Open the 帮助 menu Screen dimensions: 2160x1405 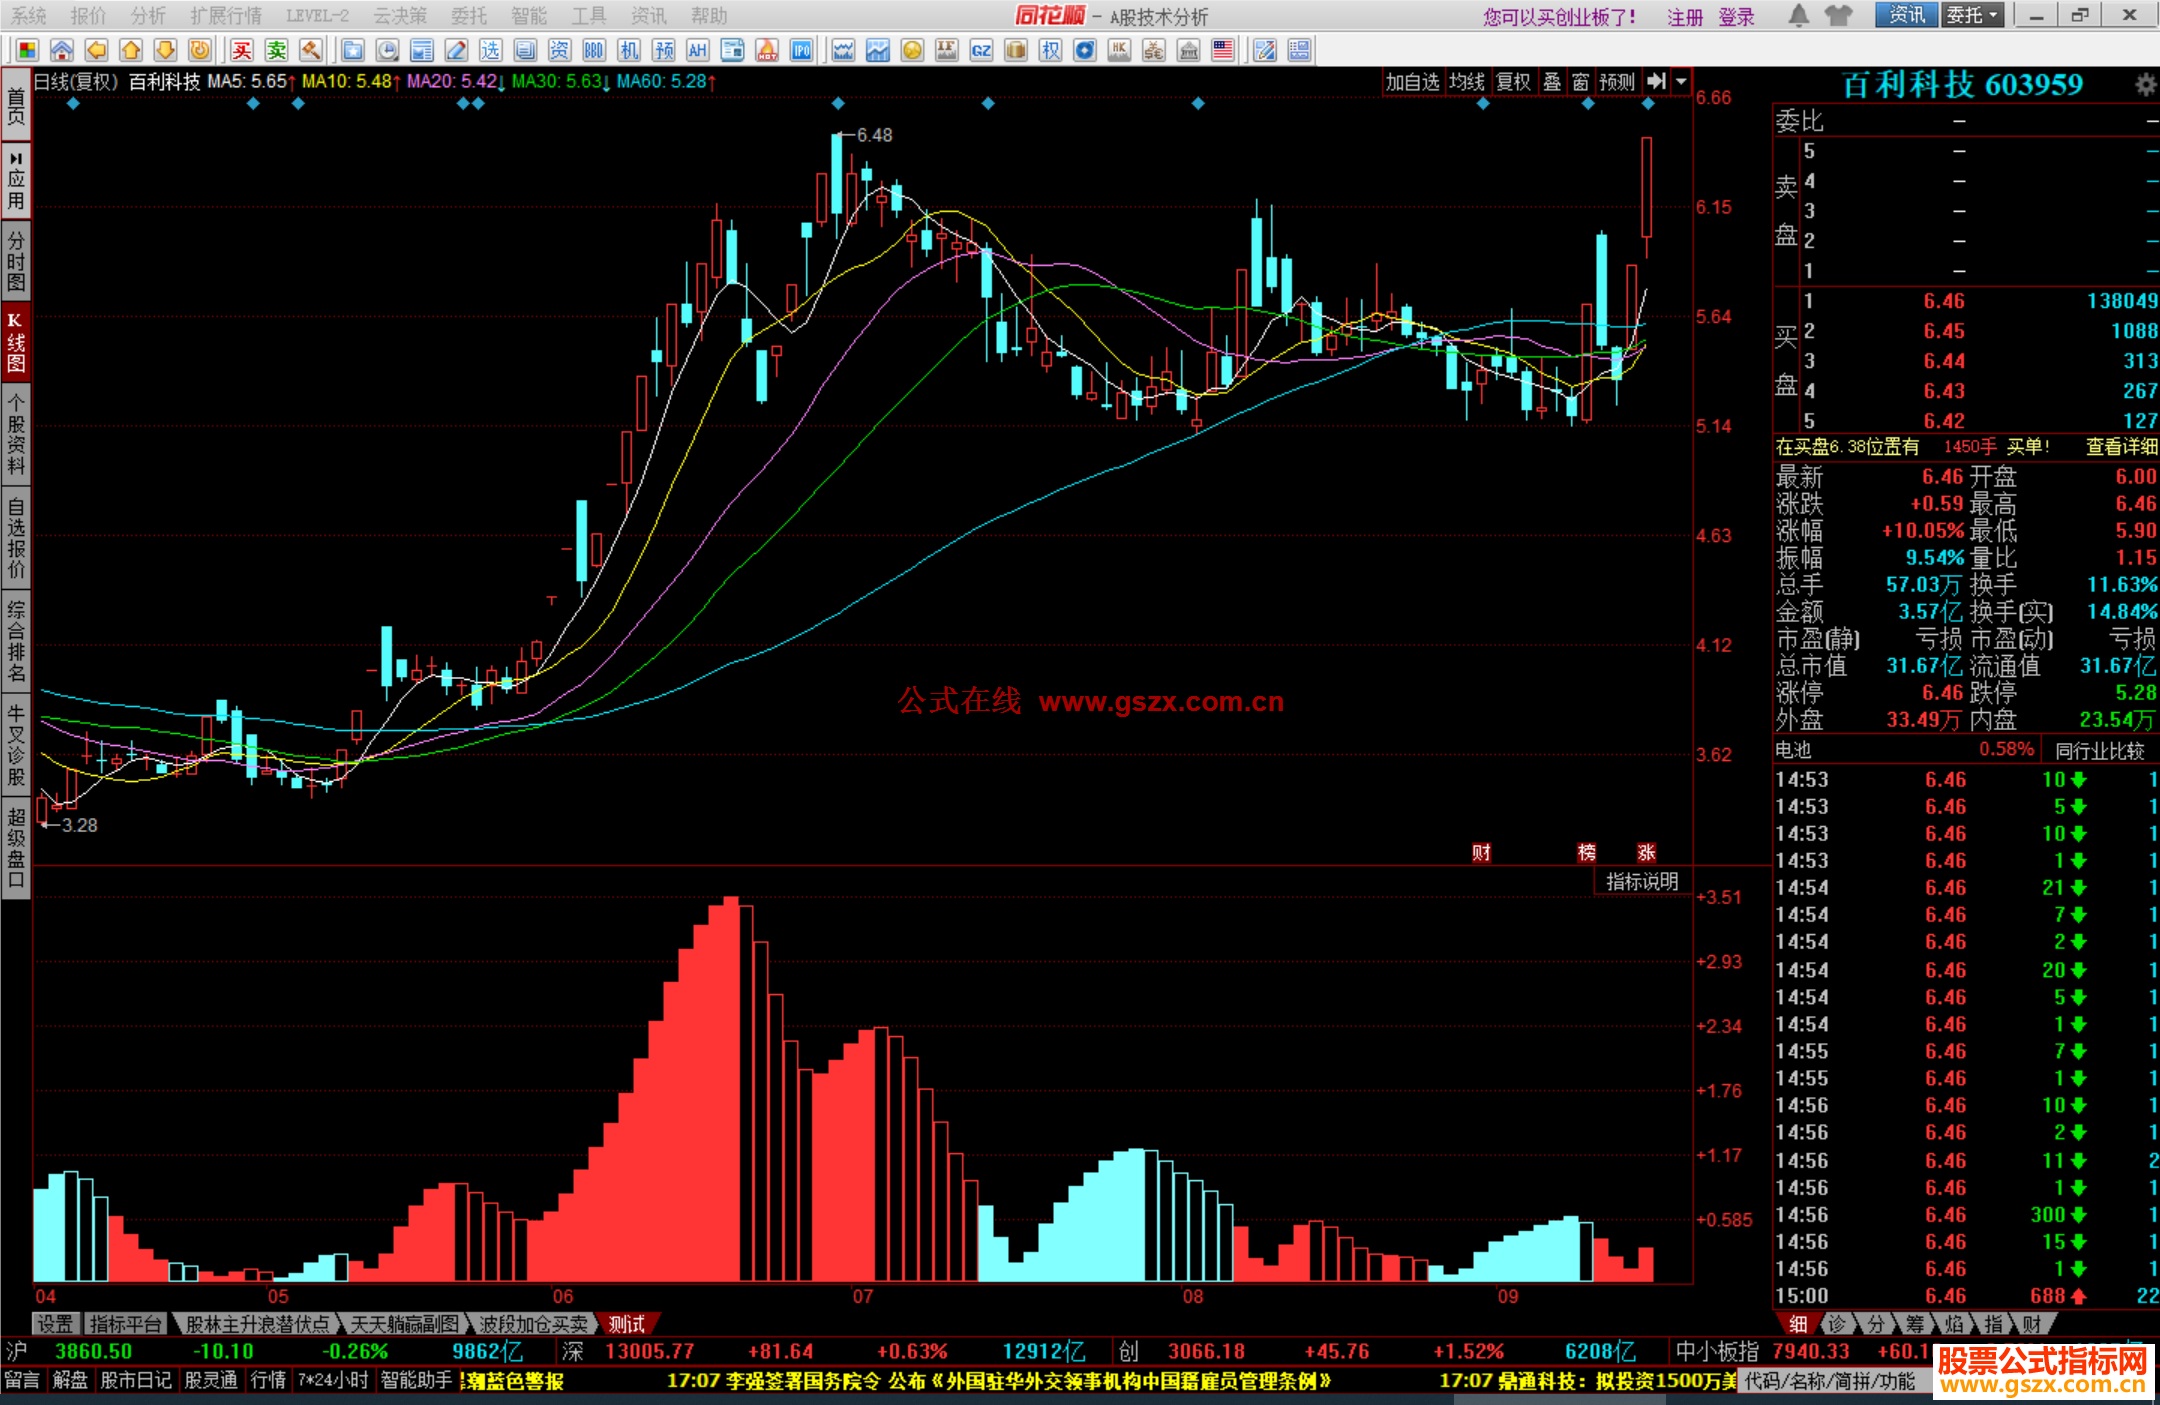click(x=709, y=16)
